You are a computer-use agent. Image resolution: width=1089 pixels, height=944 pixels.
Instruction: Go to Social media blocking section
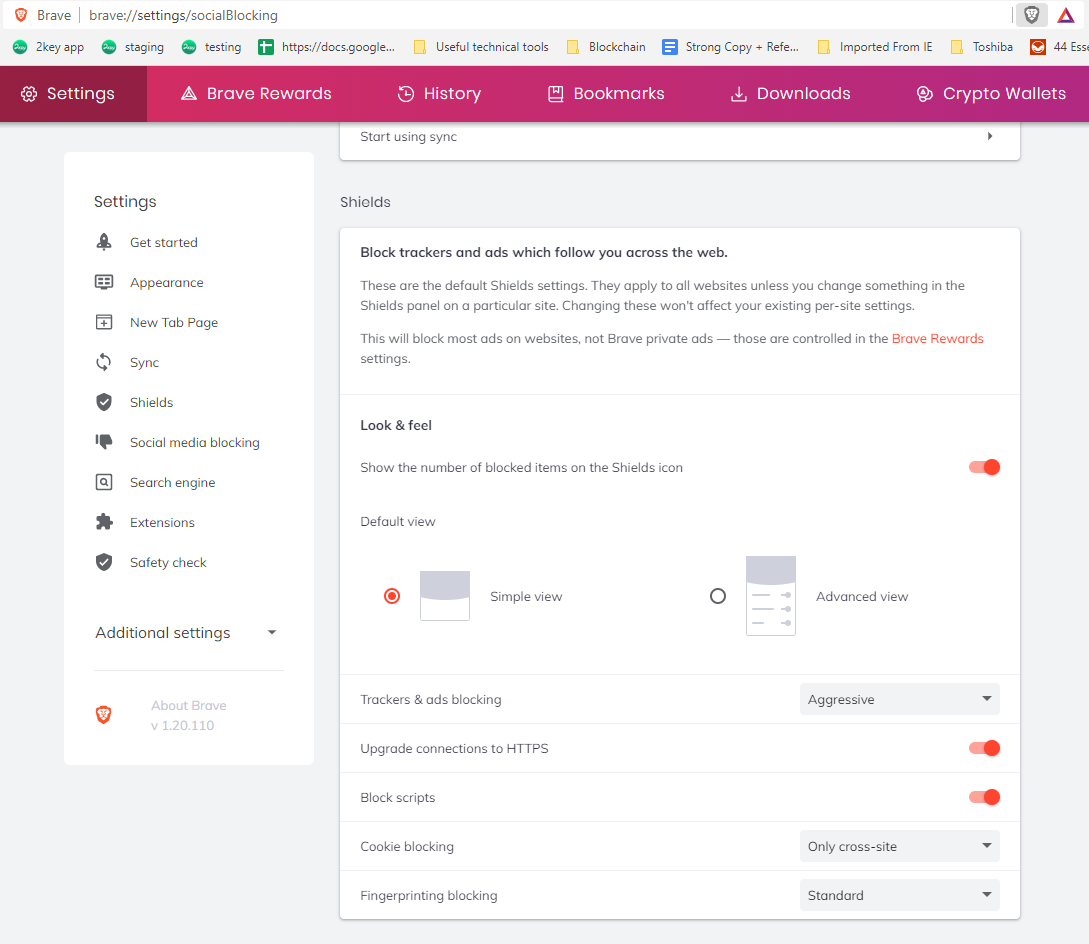194,442
